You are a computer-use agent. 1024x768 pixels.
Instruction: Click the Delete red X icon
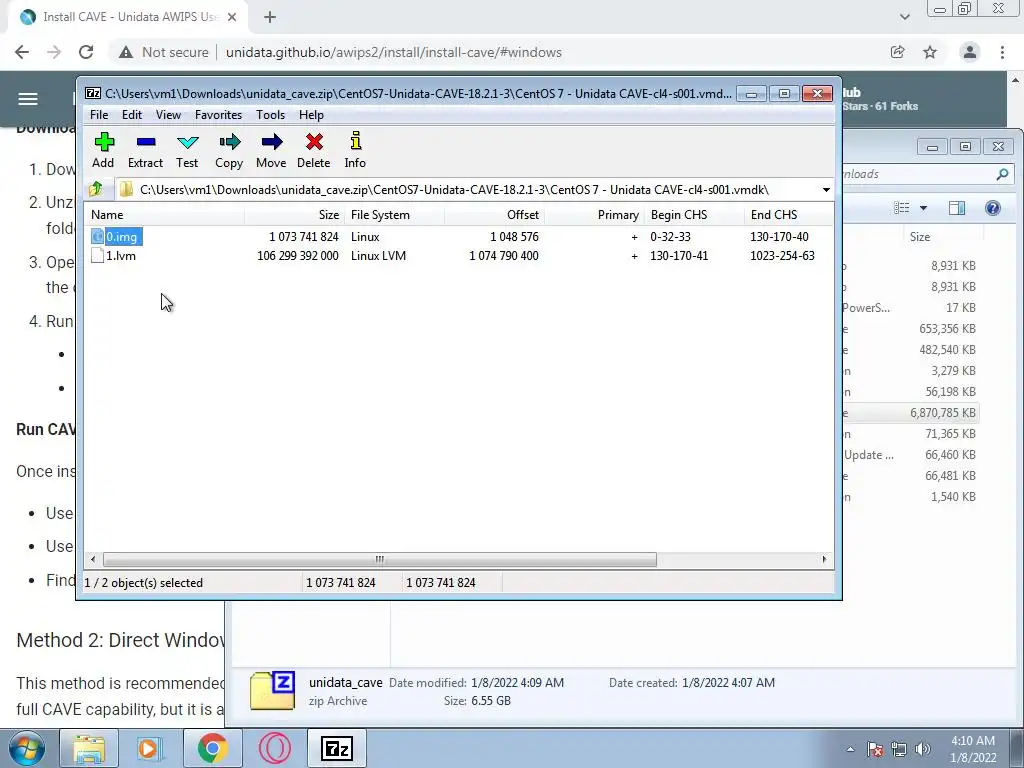[x=314, y=142]
